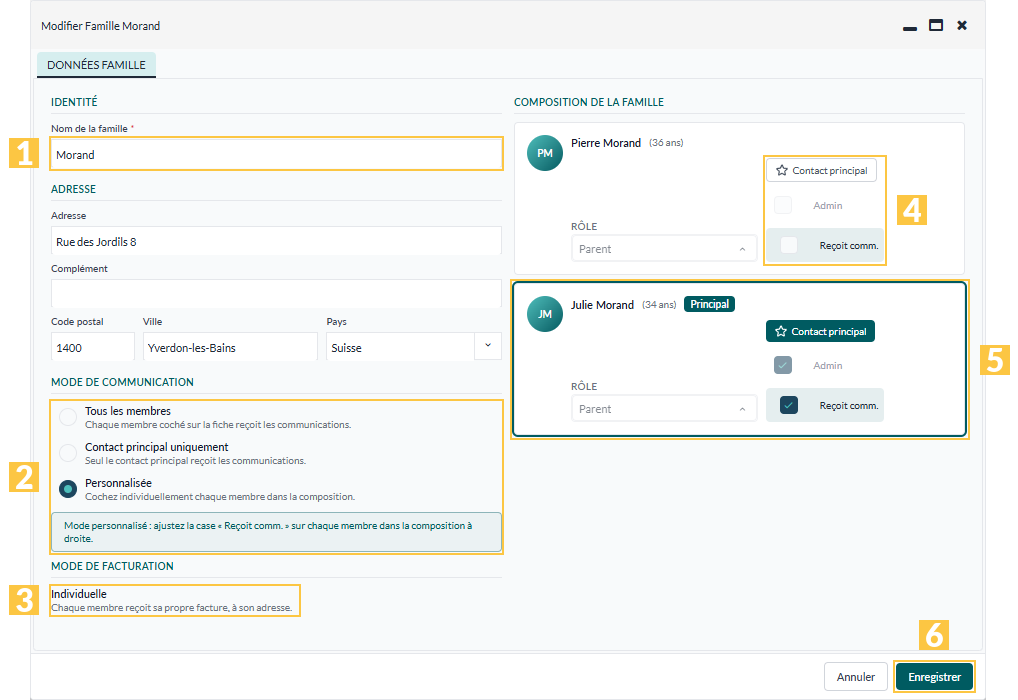This screenshot has width=1018, height=700.
Task: Click the Individuelle billing mode text
Action: 79,594
